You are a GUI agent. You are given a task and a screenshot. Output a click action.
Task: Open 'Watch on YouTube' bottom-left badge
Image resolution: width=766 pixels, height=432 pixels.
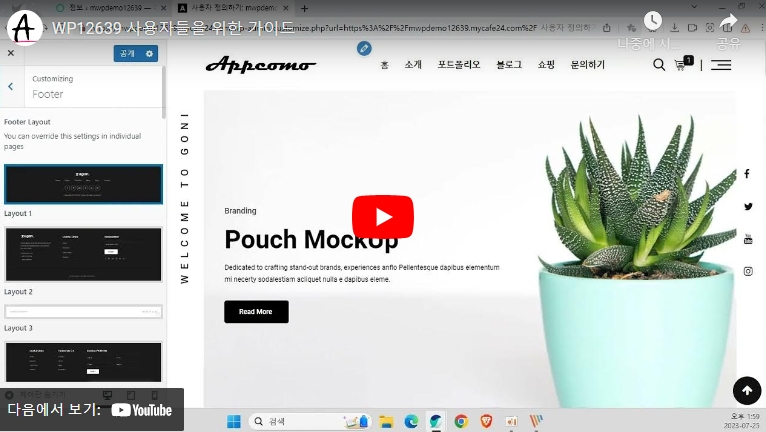92,410
